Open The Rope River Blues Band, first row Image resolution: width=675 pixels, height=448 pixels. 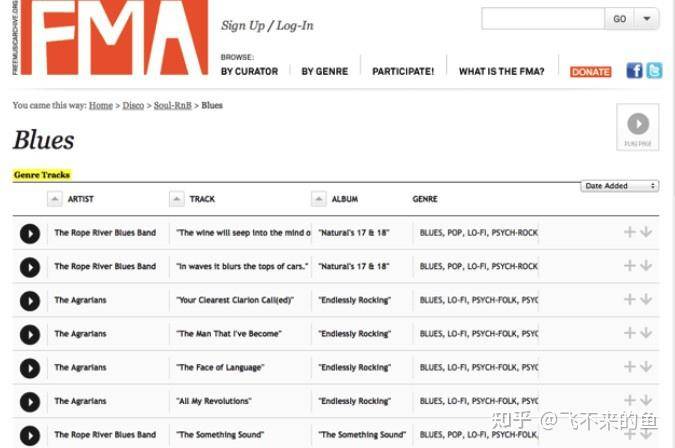(105, 233)
